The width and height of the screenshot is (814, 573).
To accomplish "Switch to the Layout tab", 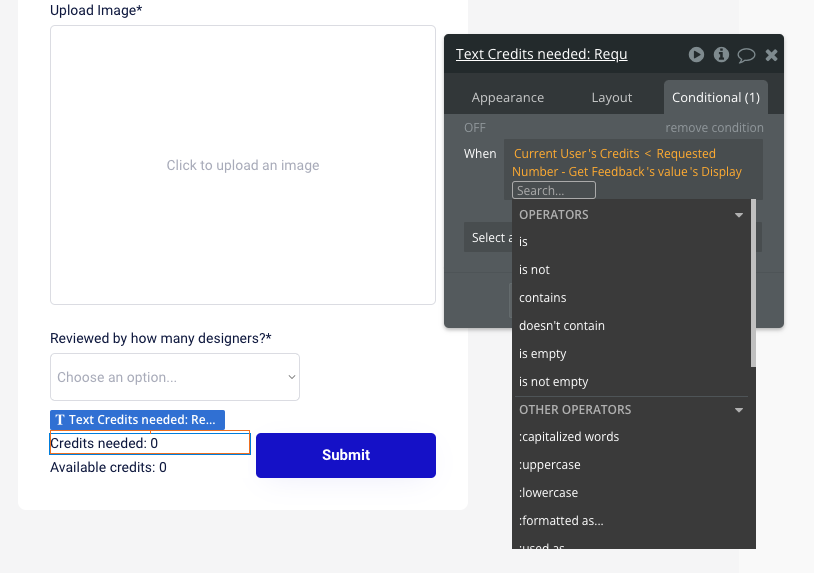I will [x=612, y=97].
